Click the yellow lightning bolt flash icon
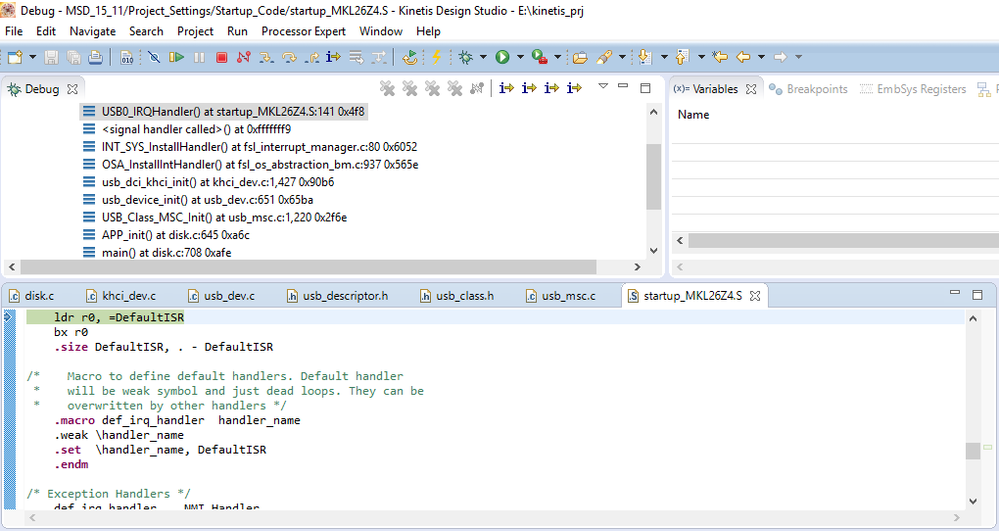999x531 pixels. [436, 57]
